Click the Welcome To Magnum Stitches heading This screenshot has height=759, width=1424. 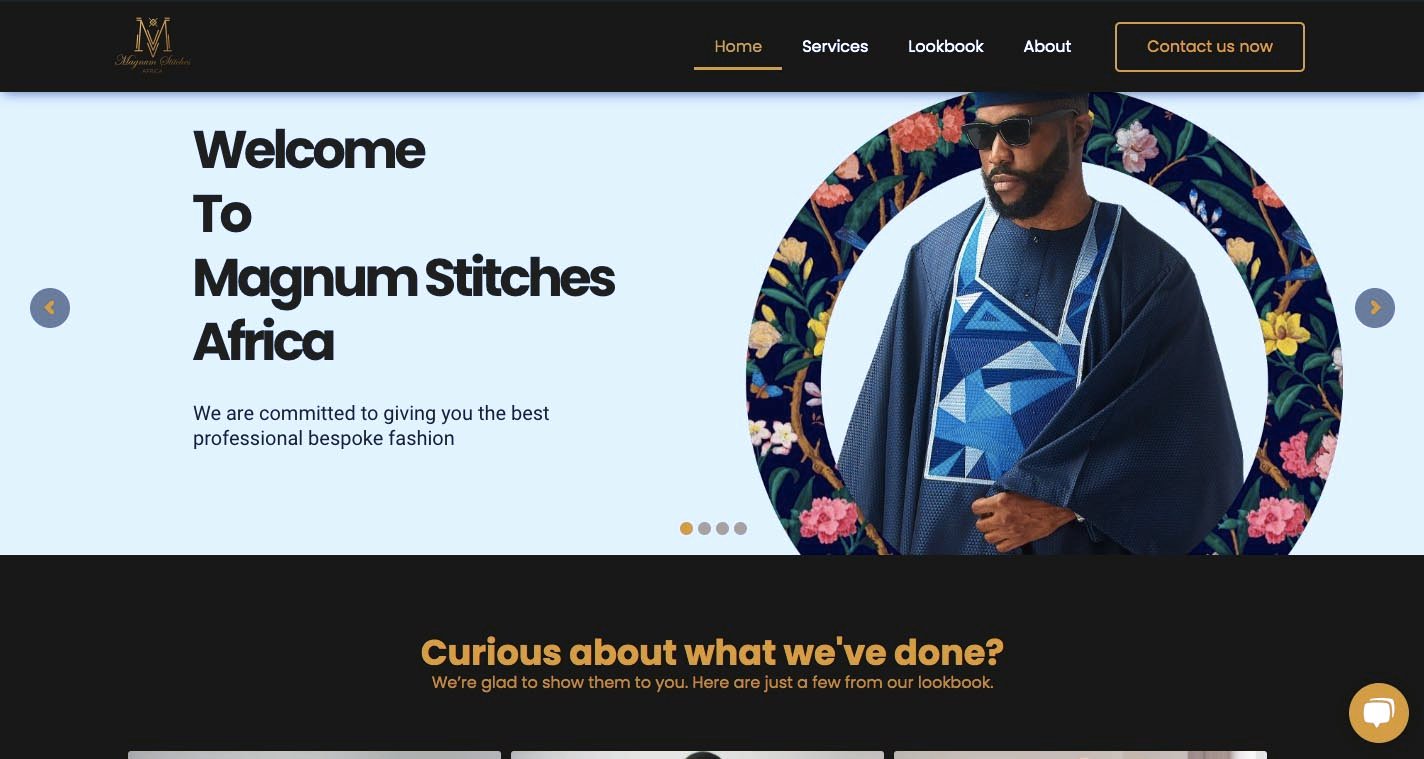[x=404, y=246]
